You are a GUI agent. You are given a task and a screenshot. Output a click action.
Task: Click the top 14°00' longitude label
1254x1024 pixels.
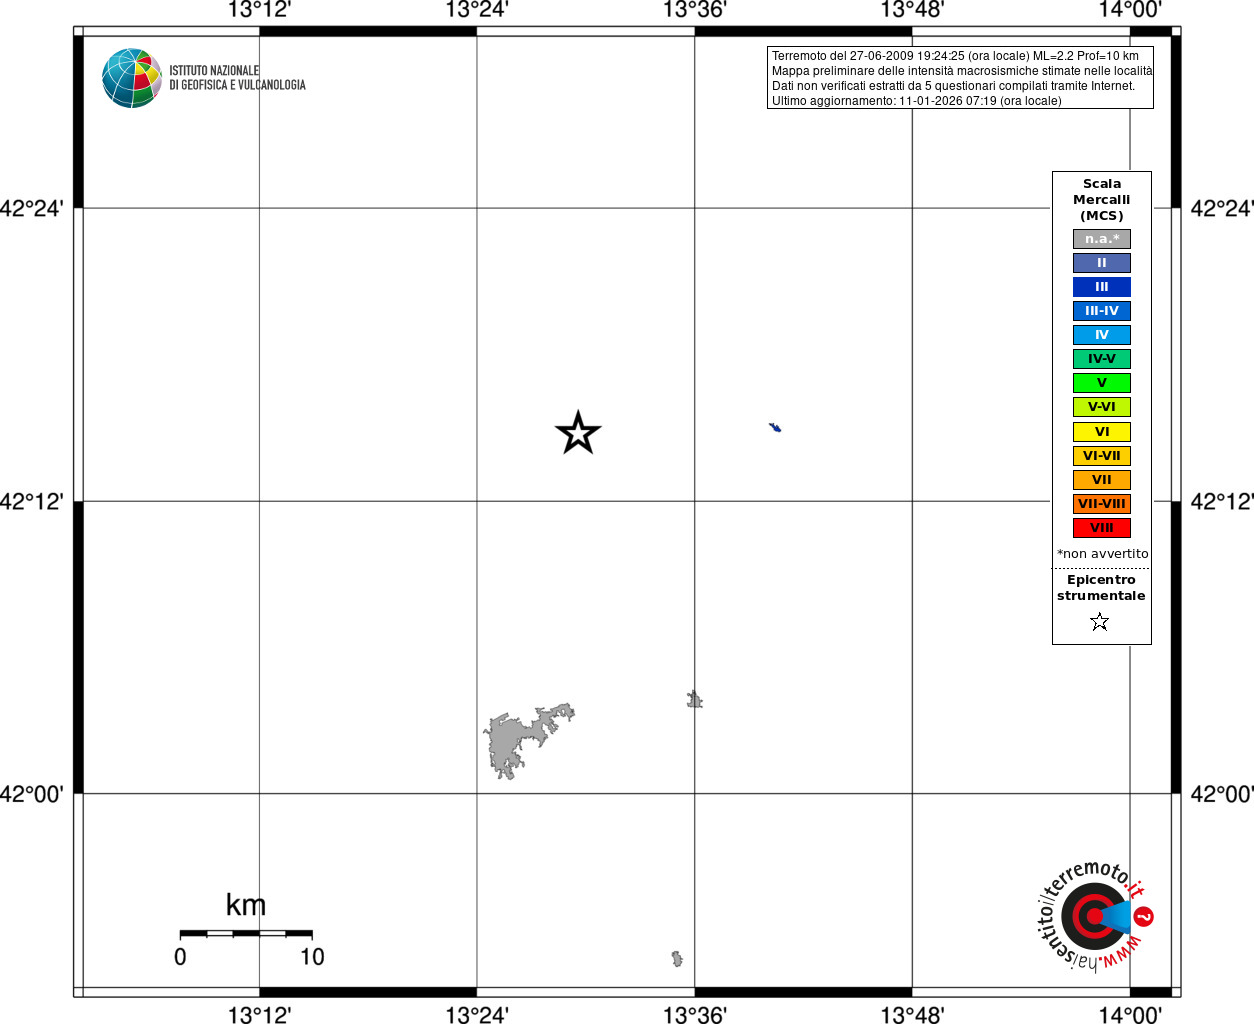1130,10
